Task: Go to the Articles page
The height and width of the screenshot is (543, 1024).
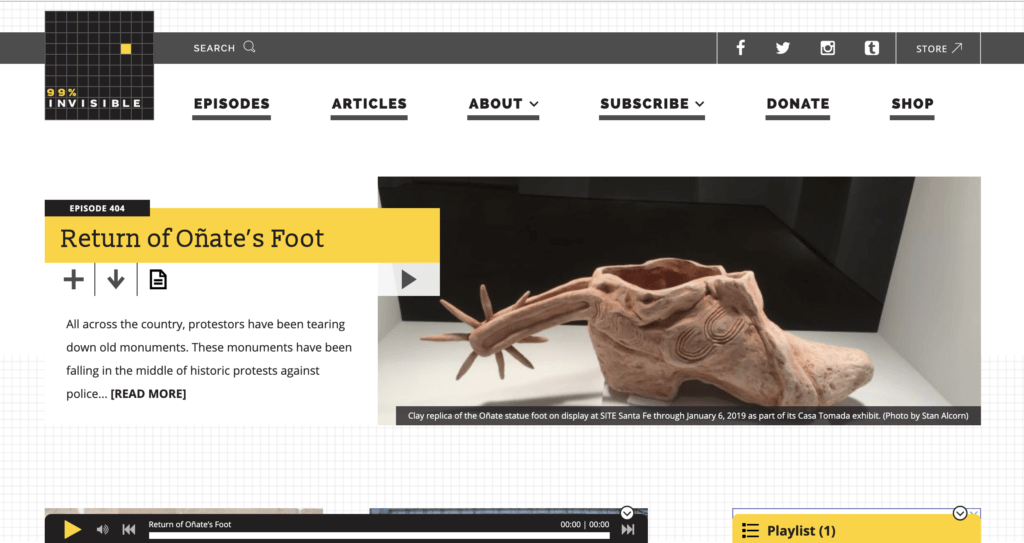Action: pyautogui.click(x=369, y=104)
